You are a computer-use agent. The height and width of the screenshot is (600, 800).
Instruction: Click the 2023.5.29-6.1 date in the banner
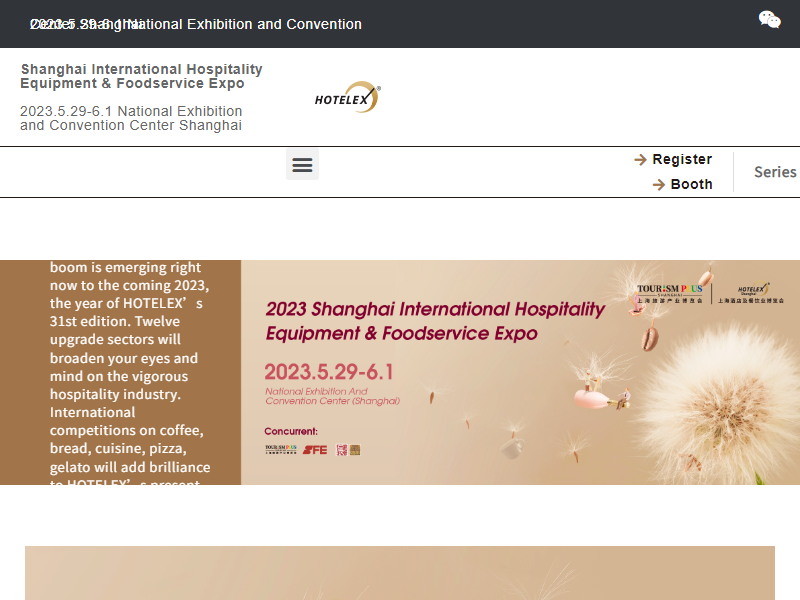(x=330, y=371)
